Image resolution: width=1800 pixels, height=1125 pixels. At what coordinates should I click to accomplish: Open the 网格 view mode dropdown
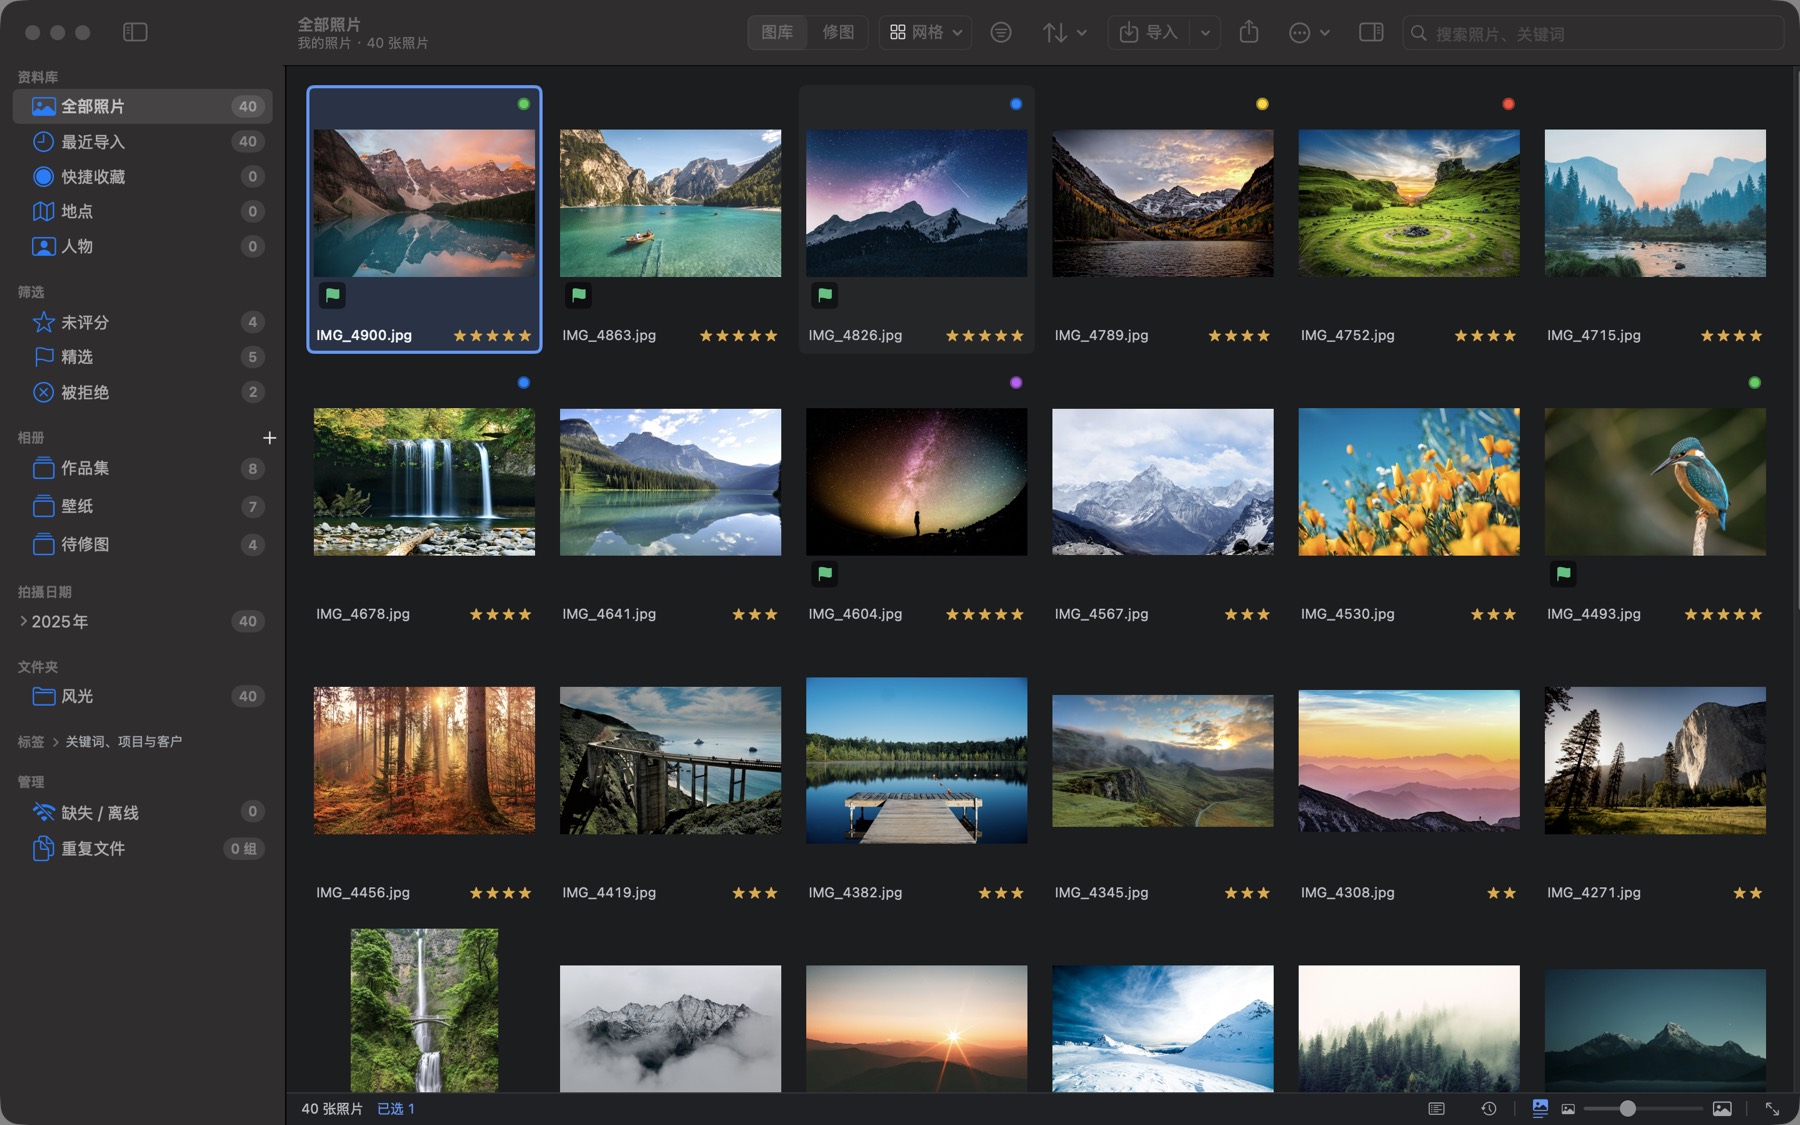(926, 32)
